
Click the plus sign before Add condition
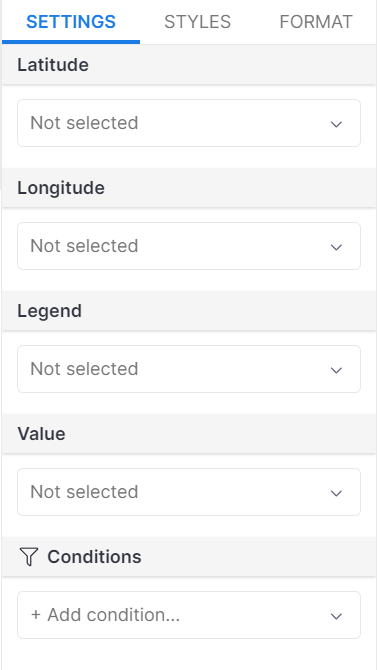click(x=36, y=615)
